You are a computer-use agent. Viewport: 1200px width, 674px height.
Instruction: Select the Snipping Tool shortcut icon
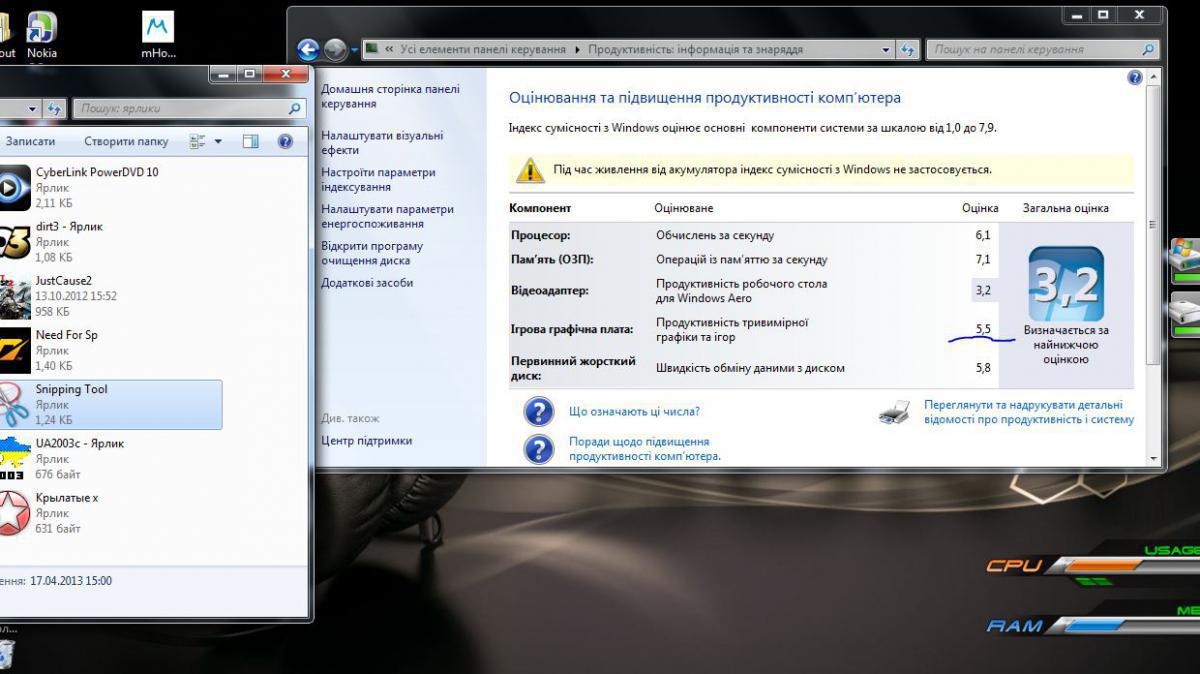pos(13,405)
